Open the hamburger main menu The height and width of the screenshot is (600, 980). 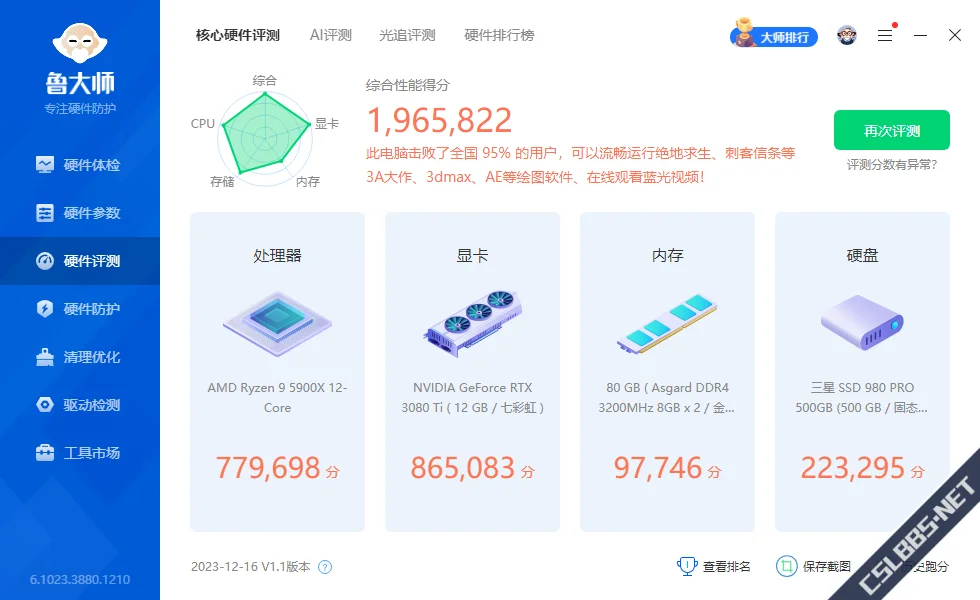point(885,35)
